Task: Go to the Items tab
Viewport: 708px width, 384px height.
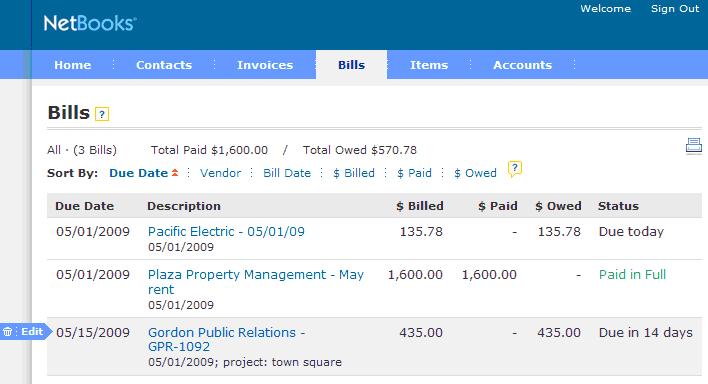Action: pyautogui.click(x=429, y=65)
